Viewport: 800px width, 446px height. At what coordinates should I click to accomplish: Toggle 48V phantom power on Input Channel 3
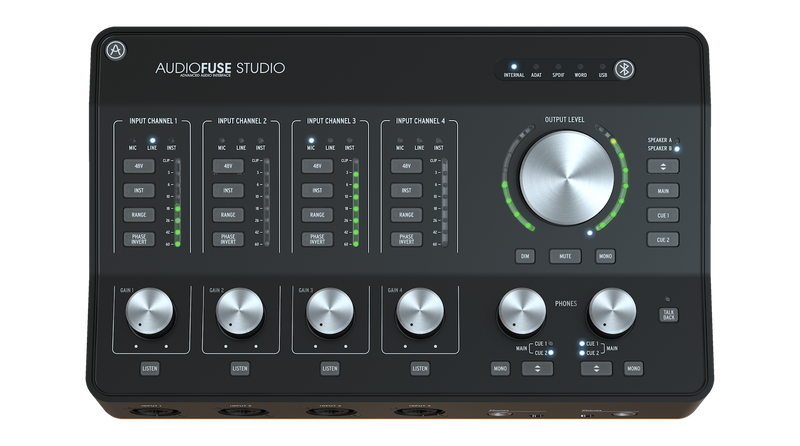[317, 166]
